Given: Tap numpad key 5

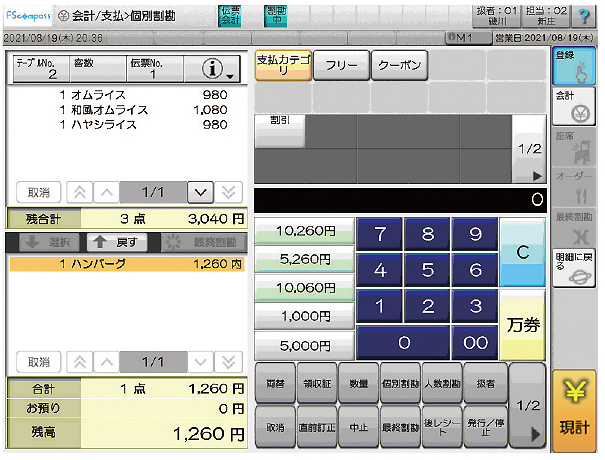Looking at the screenshot, I should point(427,270).
